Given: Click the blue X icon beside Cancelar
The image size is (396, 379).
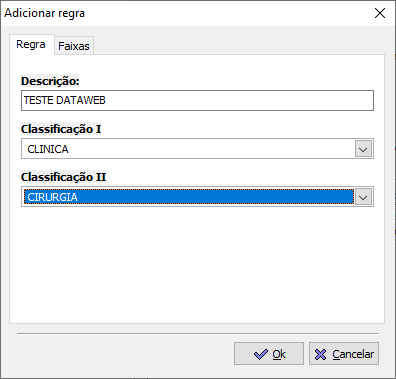Looking at the screenshot, I should [x=320, y=354].
